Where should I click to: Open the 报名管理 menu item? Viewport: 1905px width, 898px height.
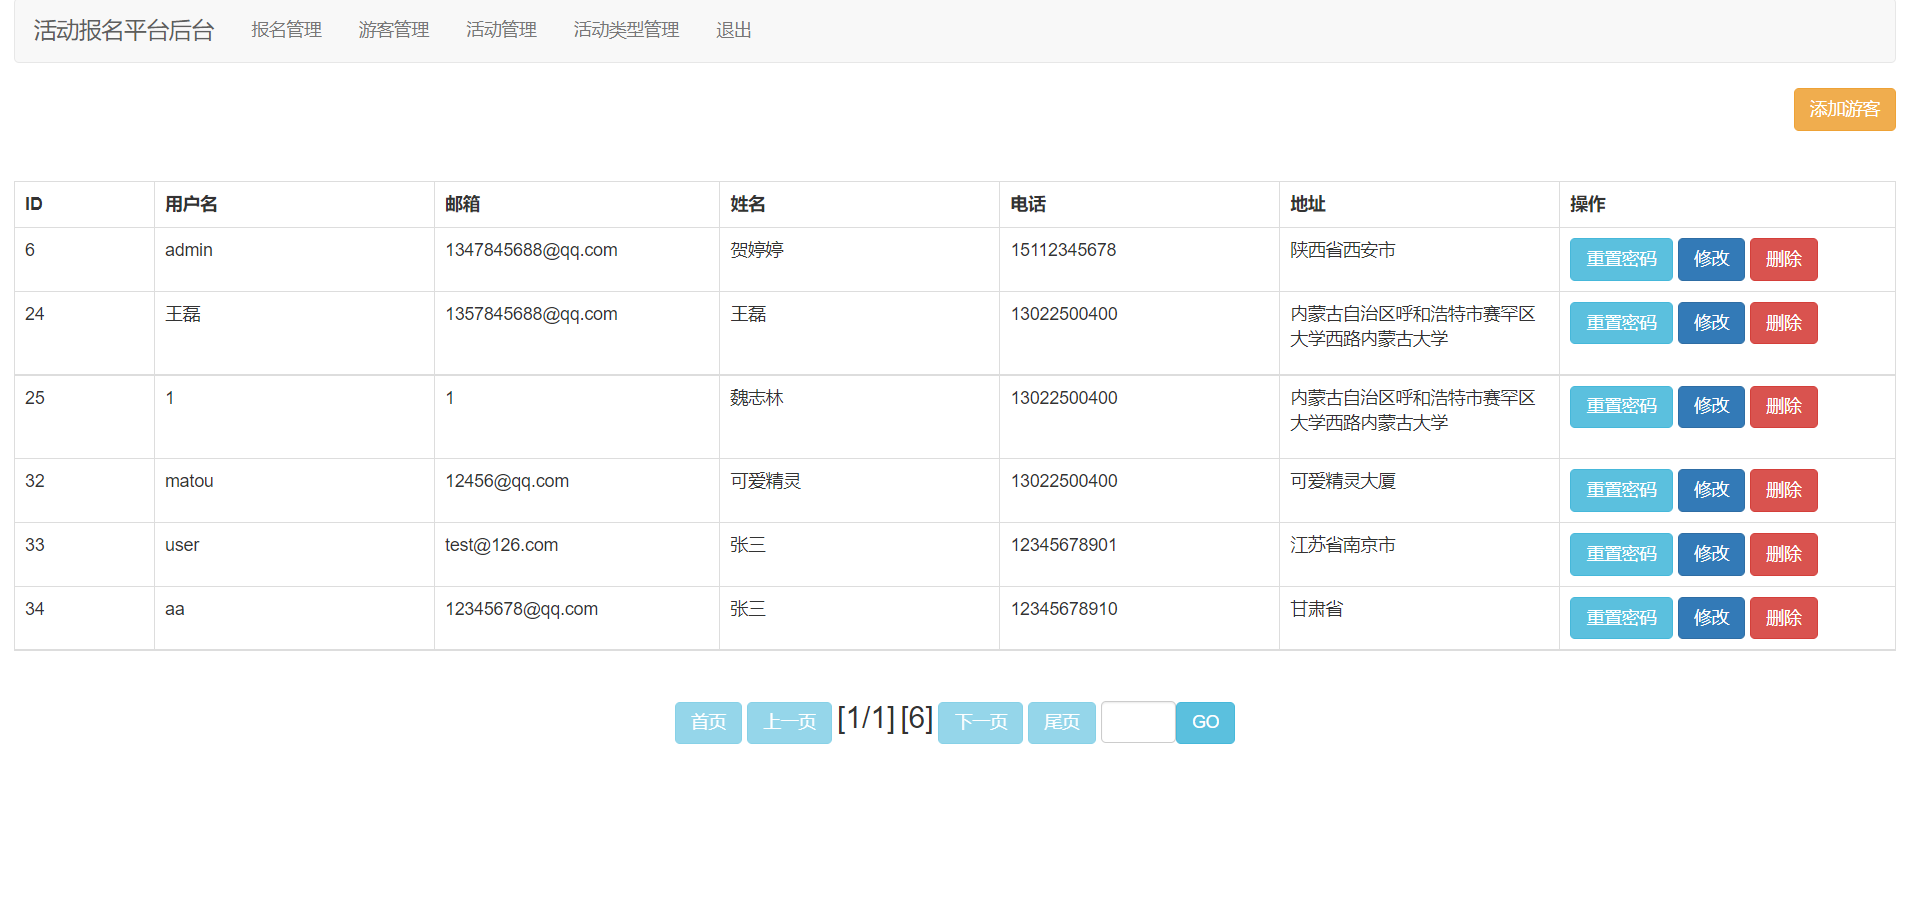point(286,30)
